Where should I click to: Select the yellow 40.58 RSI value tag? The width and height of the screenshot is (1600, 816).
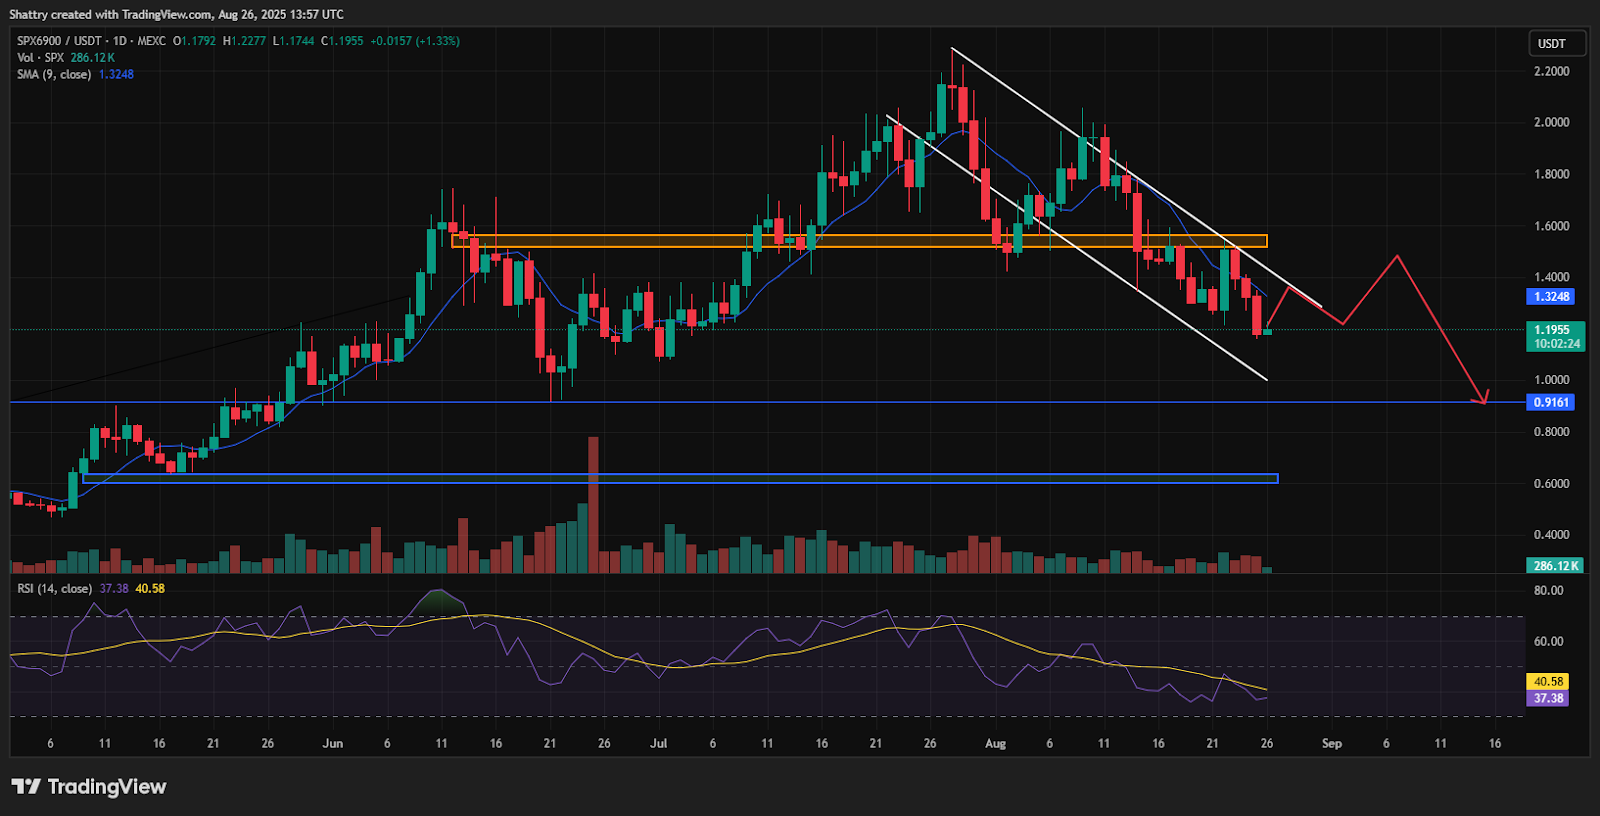click(1548, 682)
